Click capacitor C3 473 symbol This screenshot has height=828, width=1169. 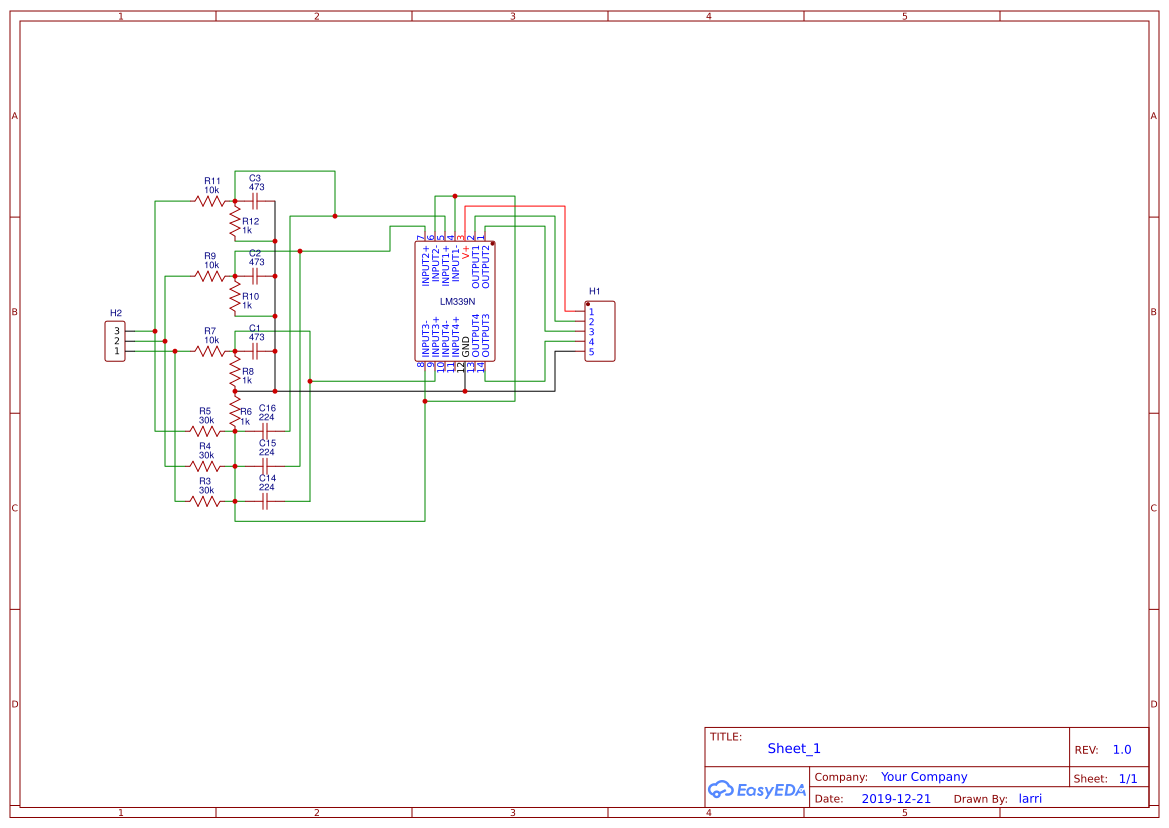click(256, 201)
